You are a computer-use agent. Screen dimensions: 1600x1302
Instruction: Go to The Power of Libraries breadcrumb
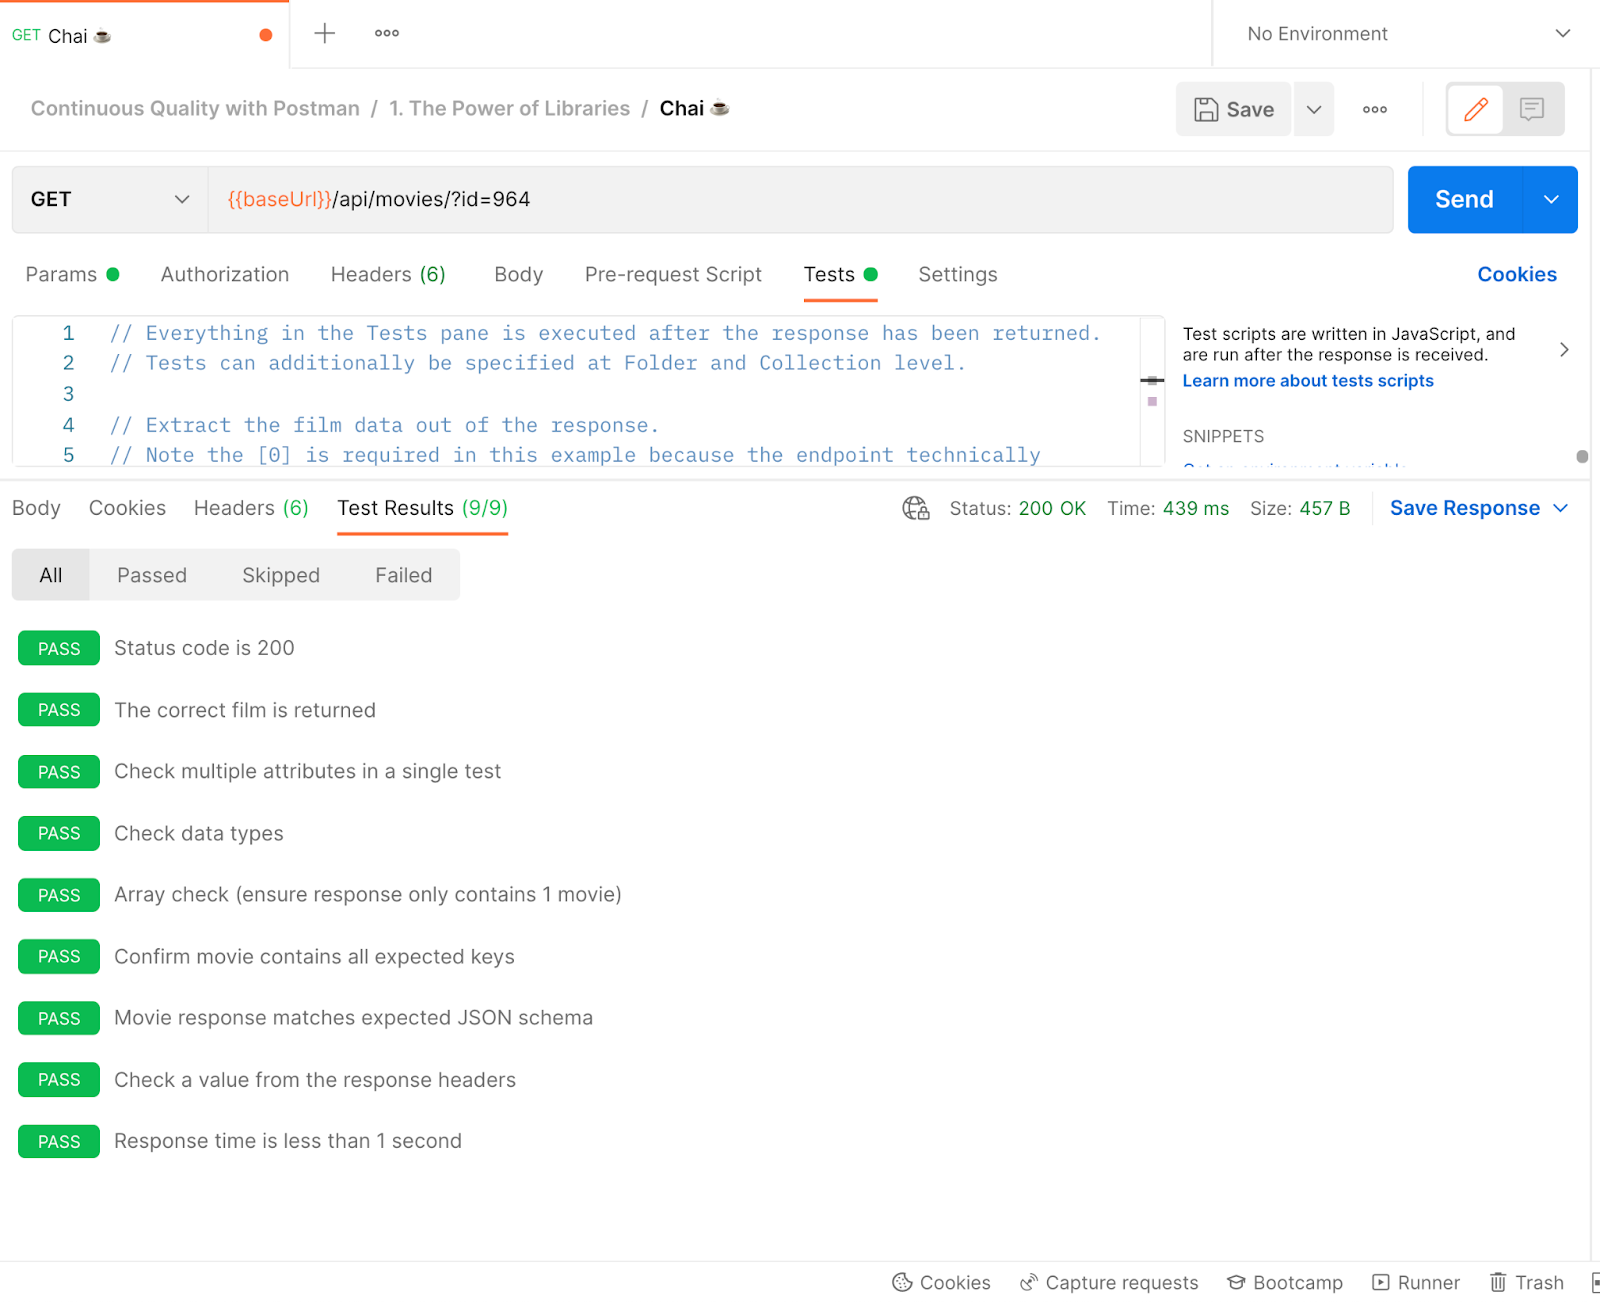coord(510,108)
